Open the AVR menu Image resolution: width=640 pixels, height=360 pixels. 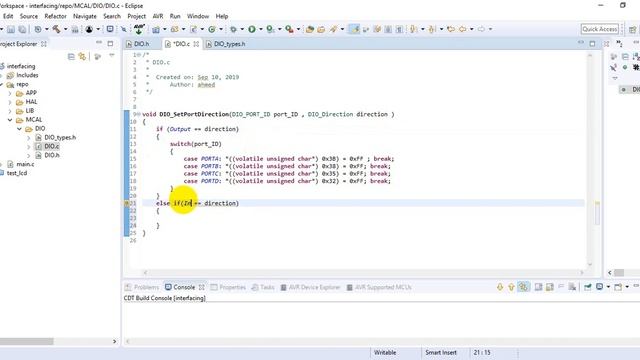click(158, 16)
